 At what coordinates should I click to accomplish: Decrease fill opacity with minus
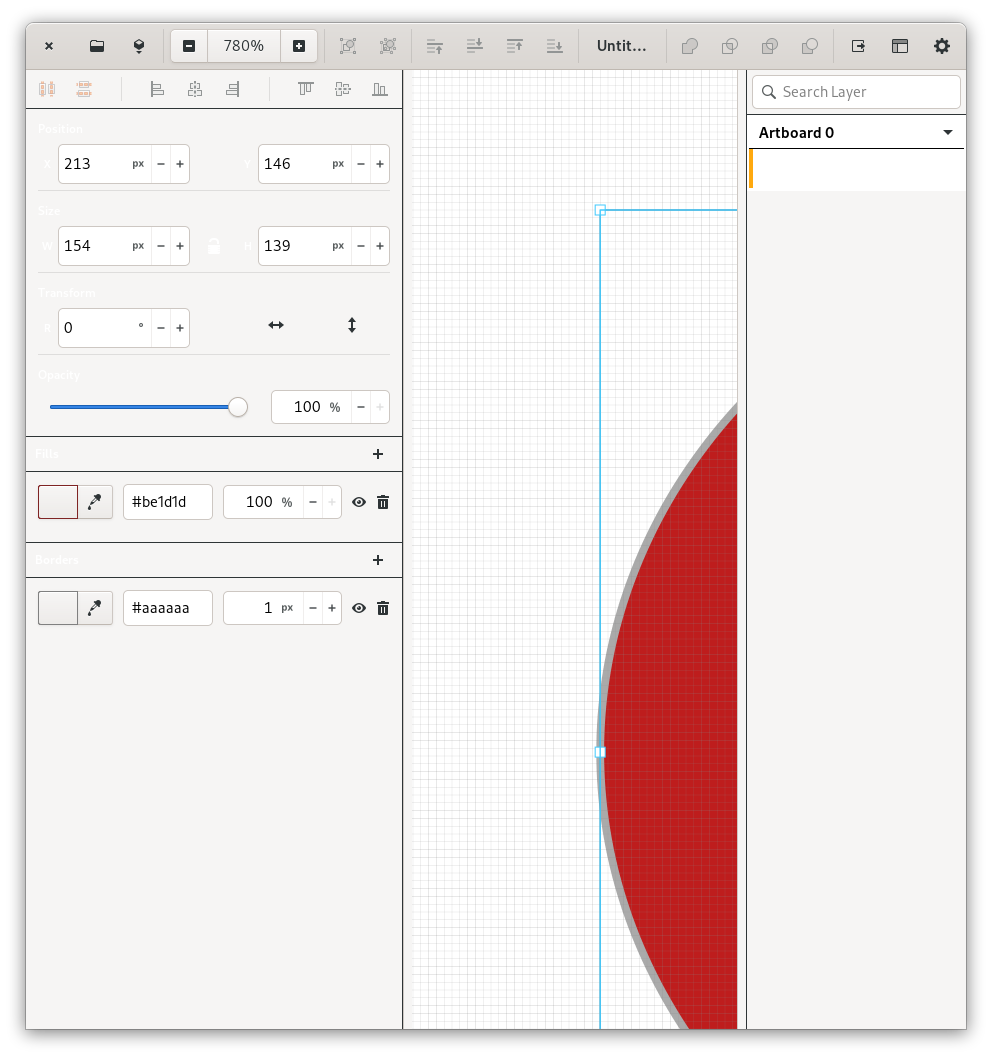[x=312, y=502]
